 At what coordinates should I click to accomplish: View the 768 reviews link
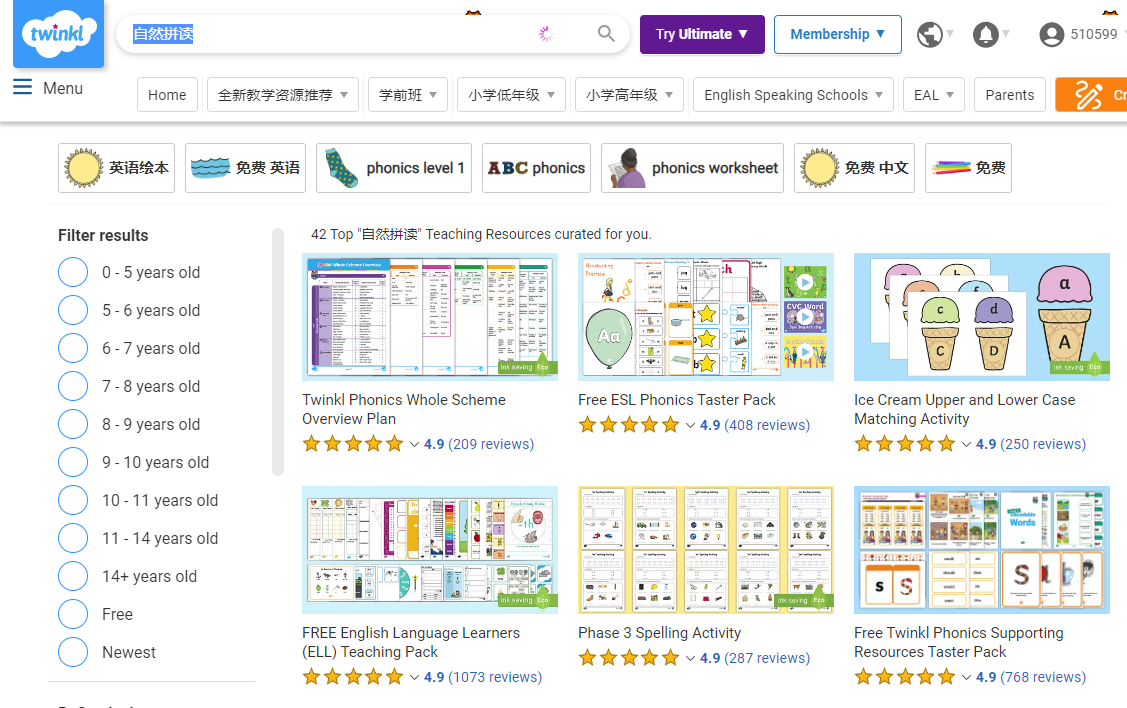click(x=1043, y=677)
